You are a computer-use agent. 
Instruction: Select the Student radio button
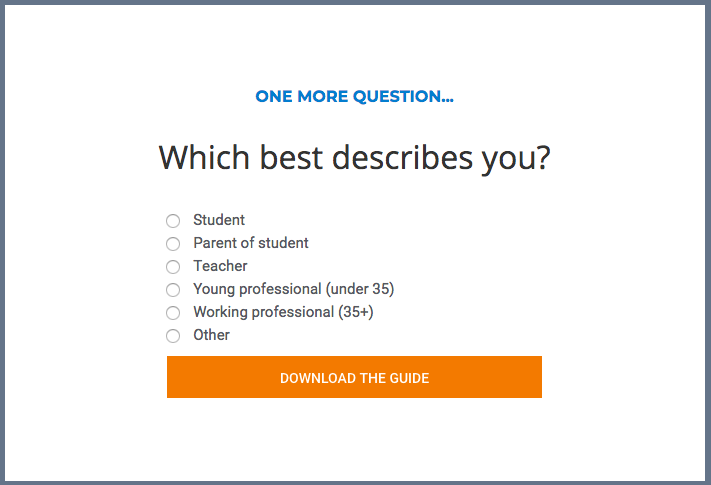(173, 221)
